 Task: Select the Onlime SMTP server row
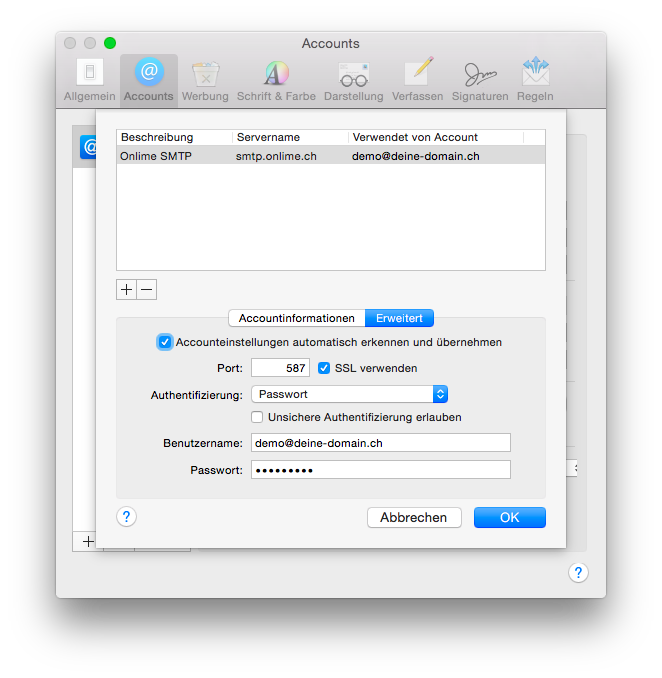coord(330,156)
